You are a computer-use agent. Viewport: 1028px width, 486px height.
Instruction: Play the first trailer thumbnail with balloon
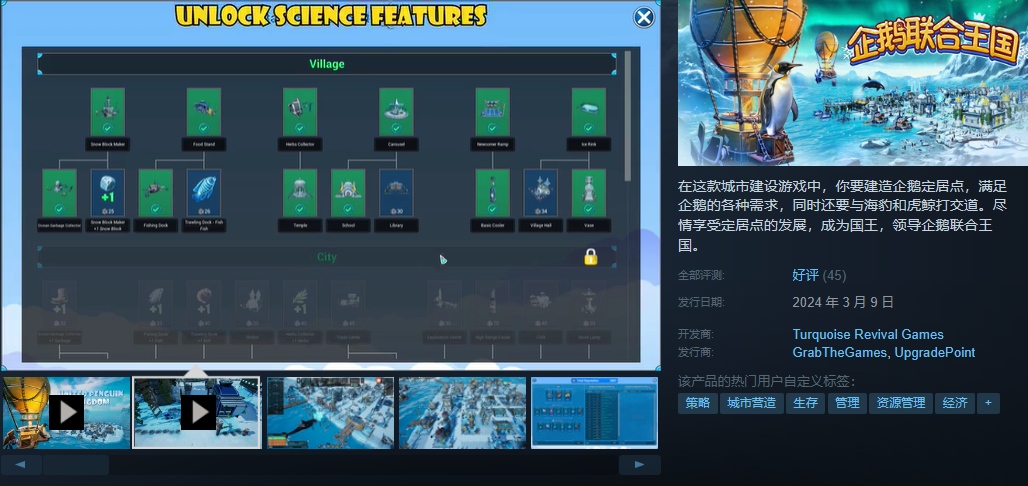66,413
